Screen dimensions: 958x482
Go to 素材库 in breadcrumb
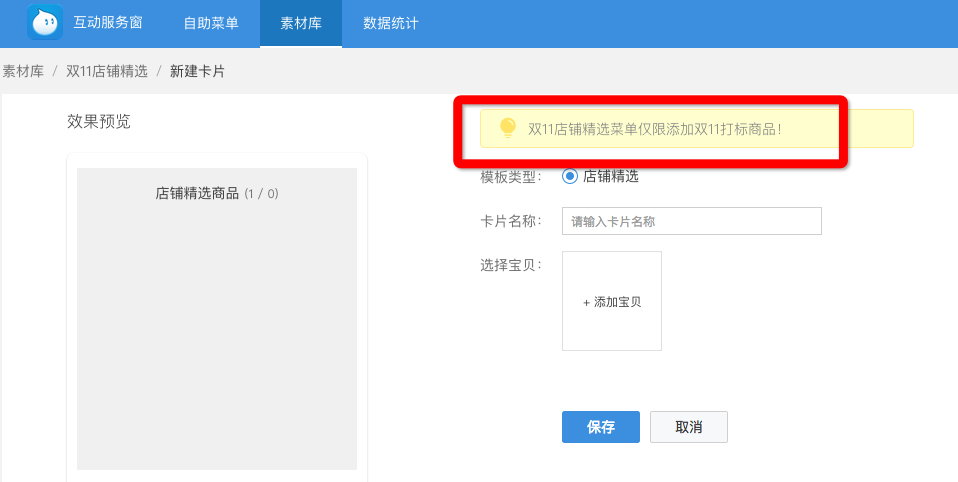pyautogui.click(x=23, y=71)
